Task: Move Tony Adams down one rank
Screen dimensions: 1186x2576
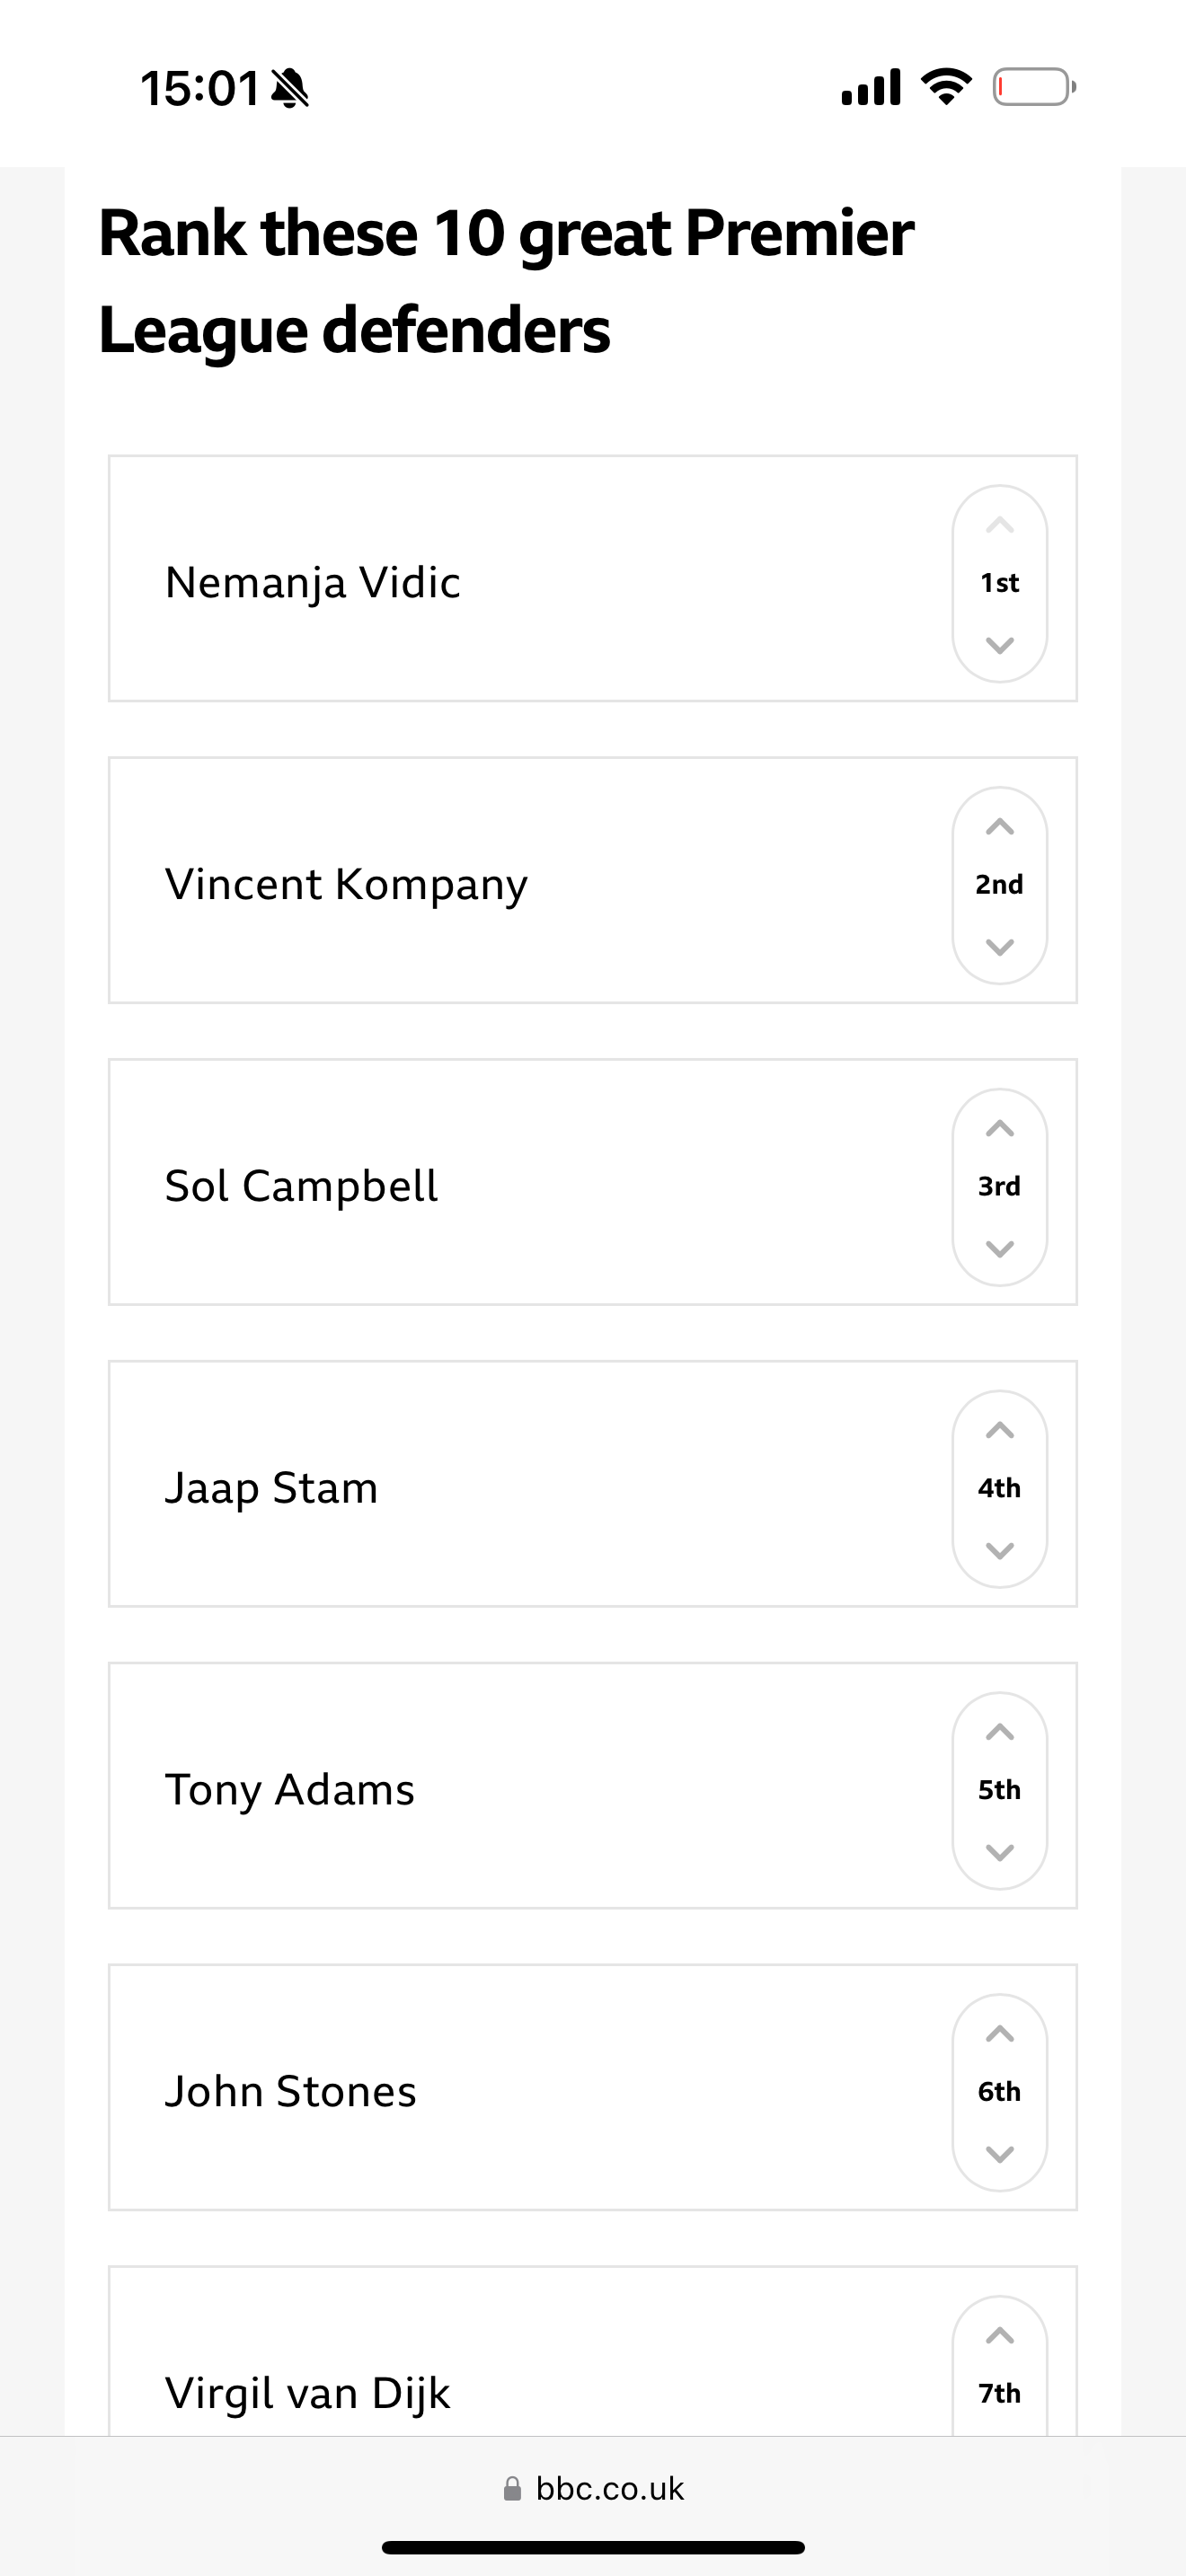Action: [x=999, y=1853]
